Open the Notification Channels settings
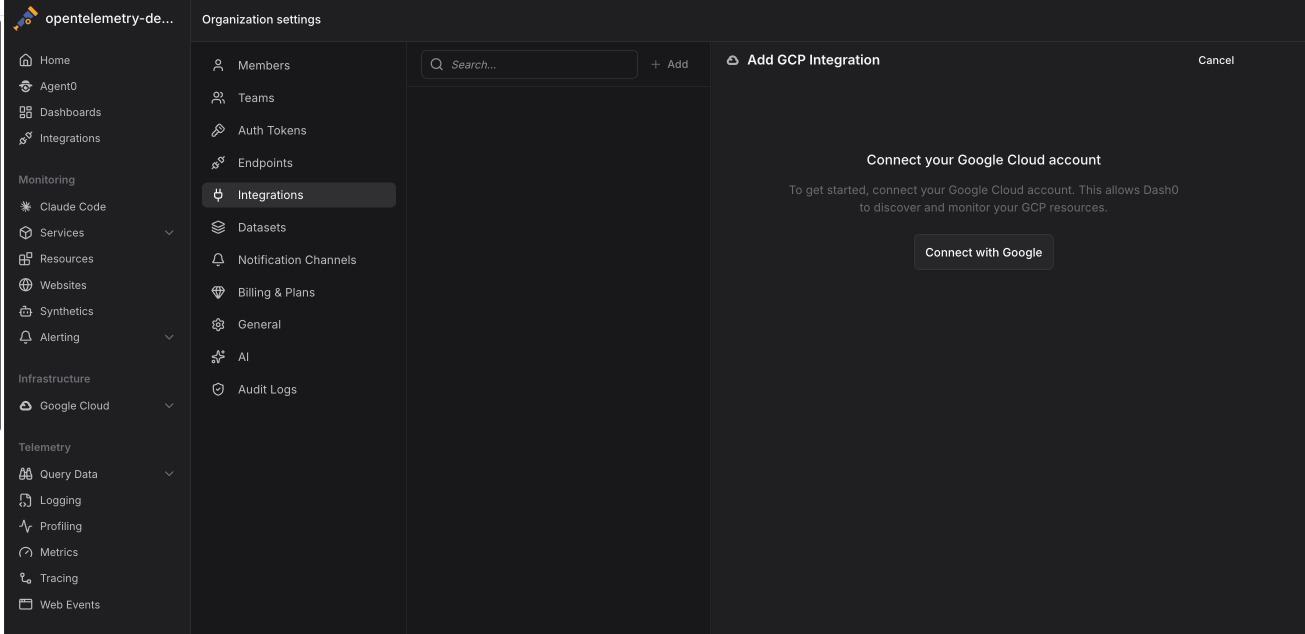Viewport: 1305px width, 634px height. 299,260
